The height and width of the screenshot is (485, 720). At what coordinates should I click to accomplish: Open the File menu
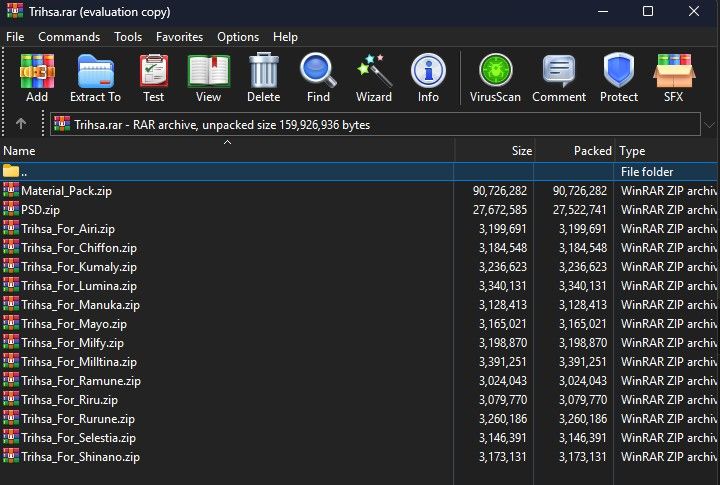[x=15, y=37]
